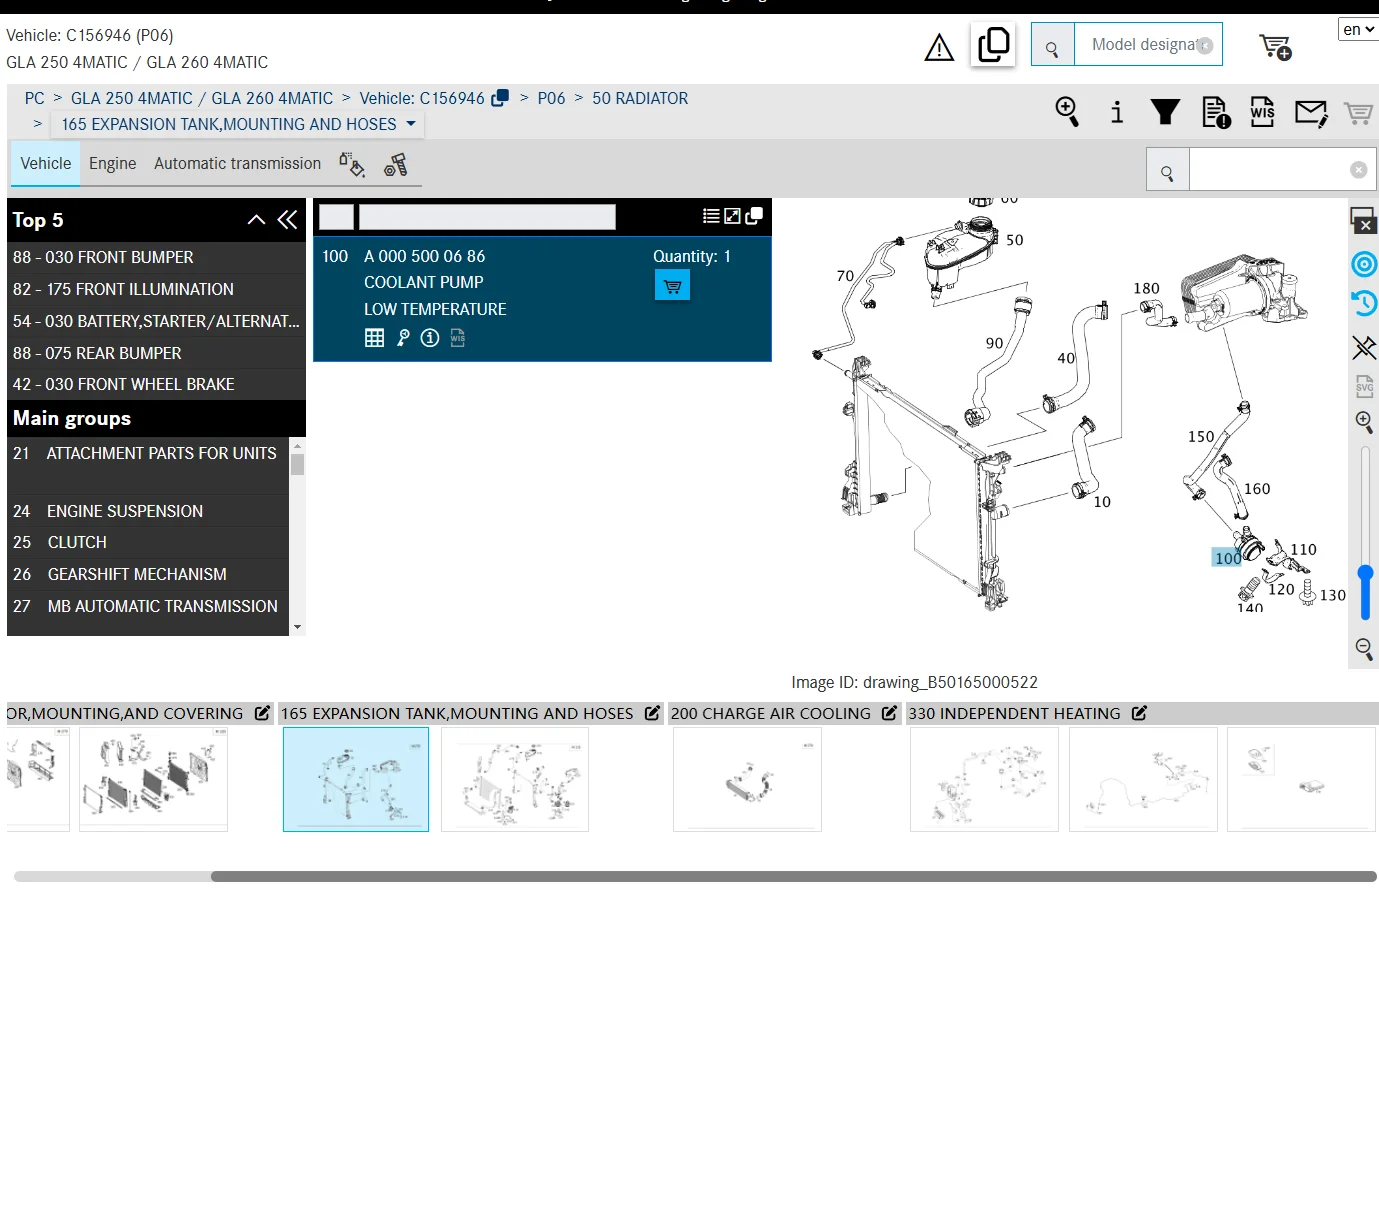Click the Model designation search field
Image resolution: width=1379 pixels, height=1219 pixels.
1148,45
